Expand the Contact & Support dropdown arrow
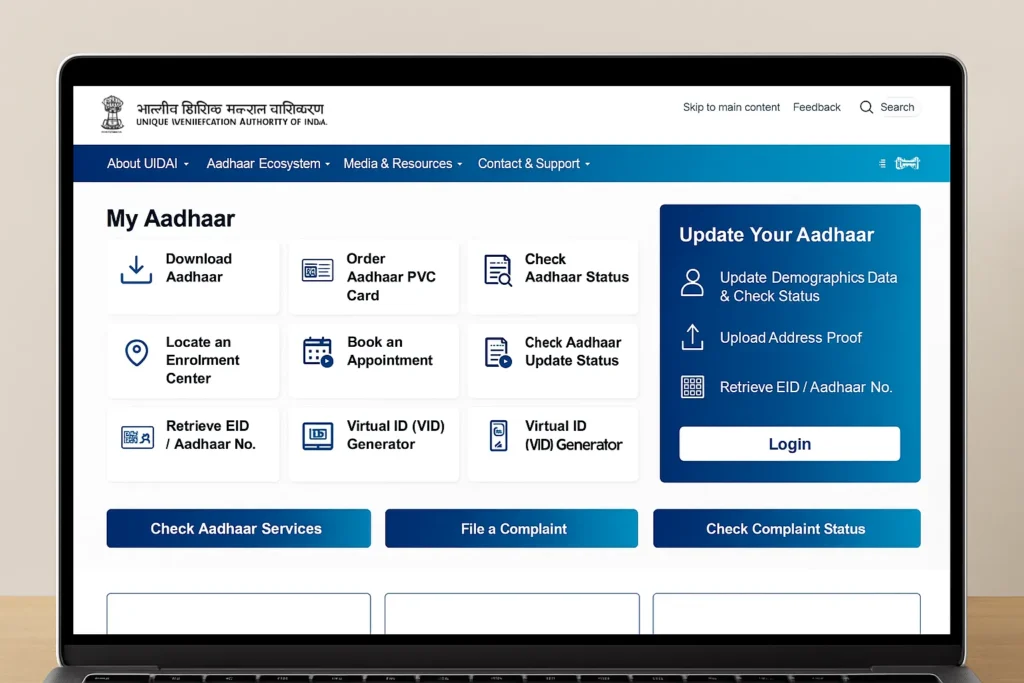This screenshot has height=683, width=1024. tap(587, 164)
